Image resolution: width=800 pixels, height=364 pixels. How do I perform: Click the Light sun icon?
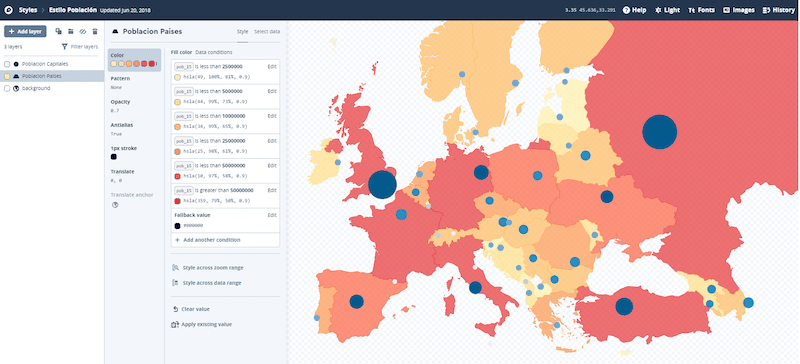658,10
